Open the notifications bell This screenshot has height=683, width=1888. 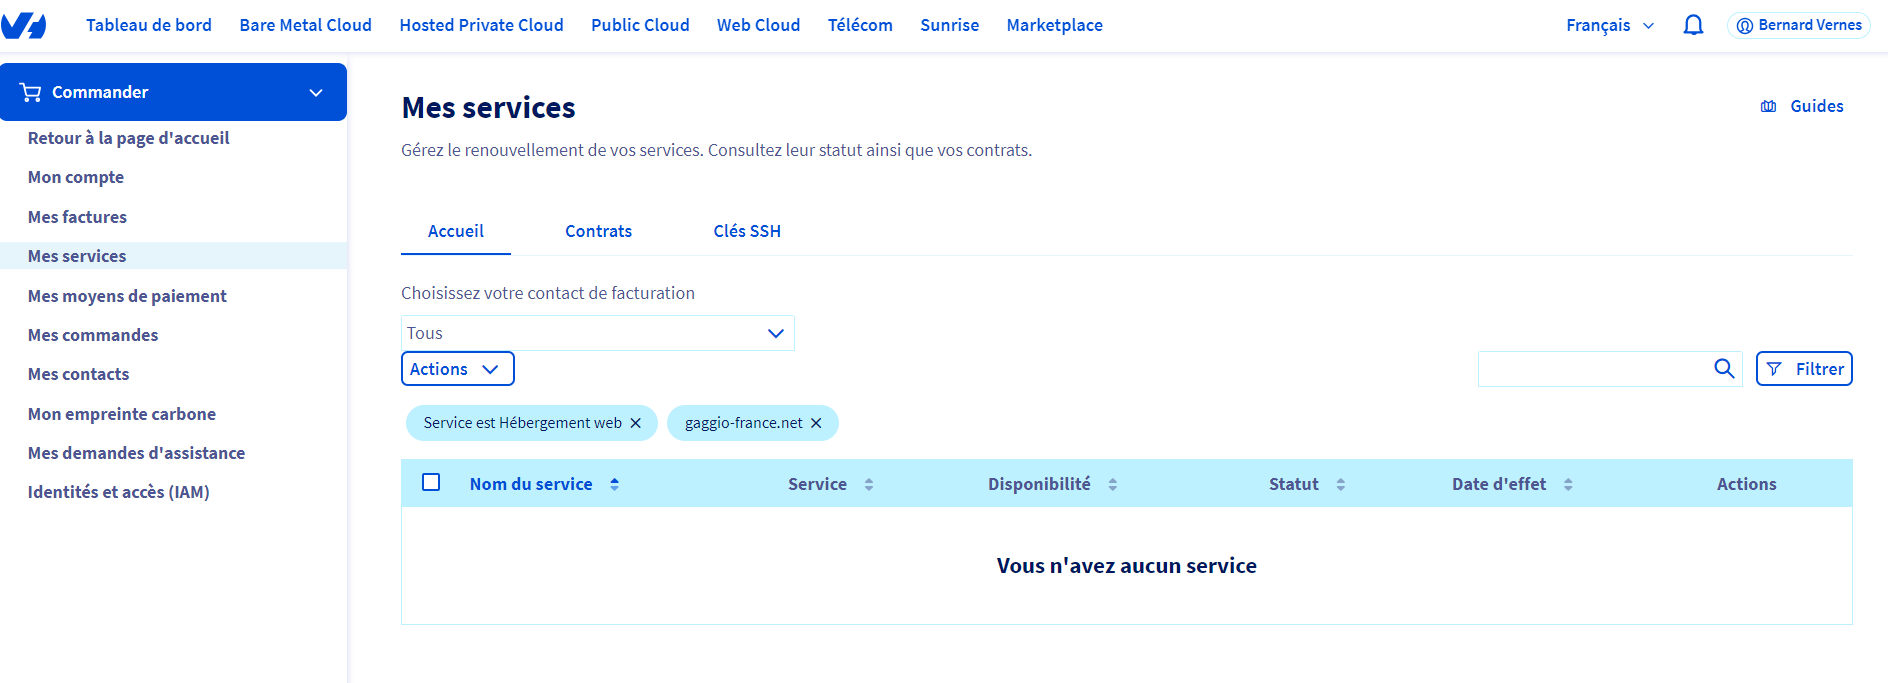pyautogui.click(x=1693, y=25)
